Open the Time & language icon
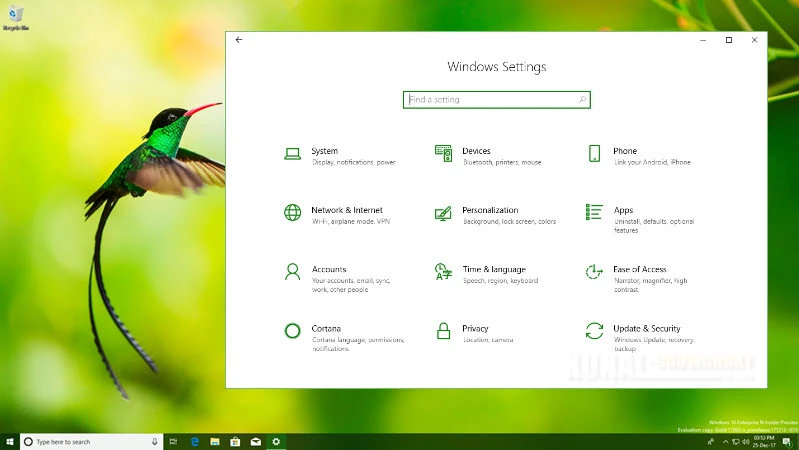 tap(443, 272)
